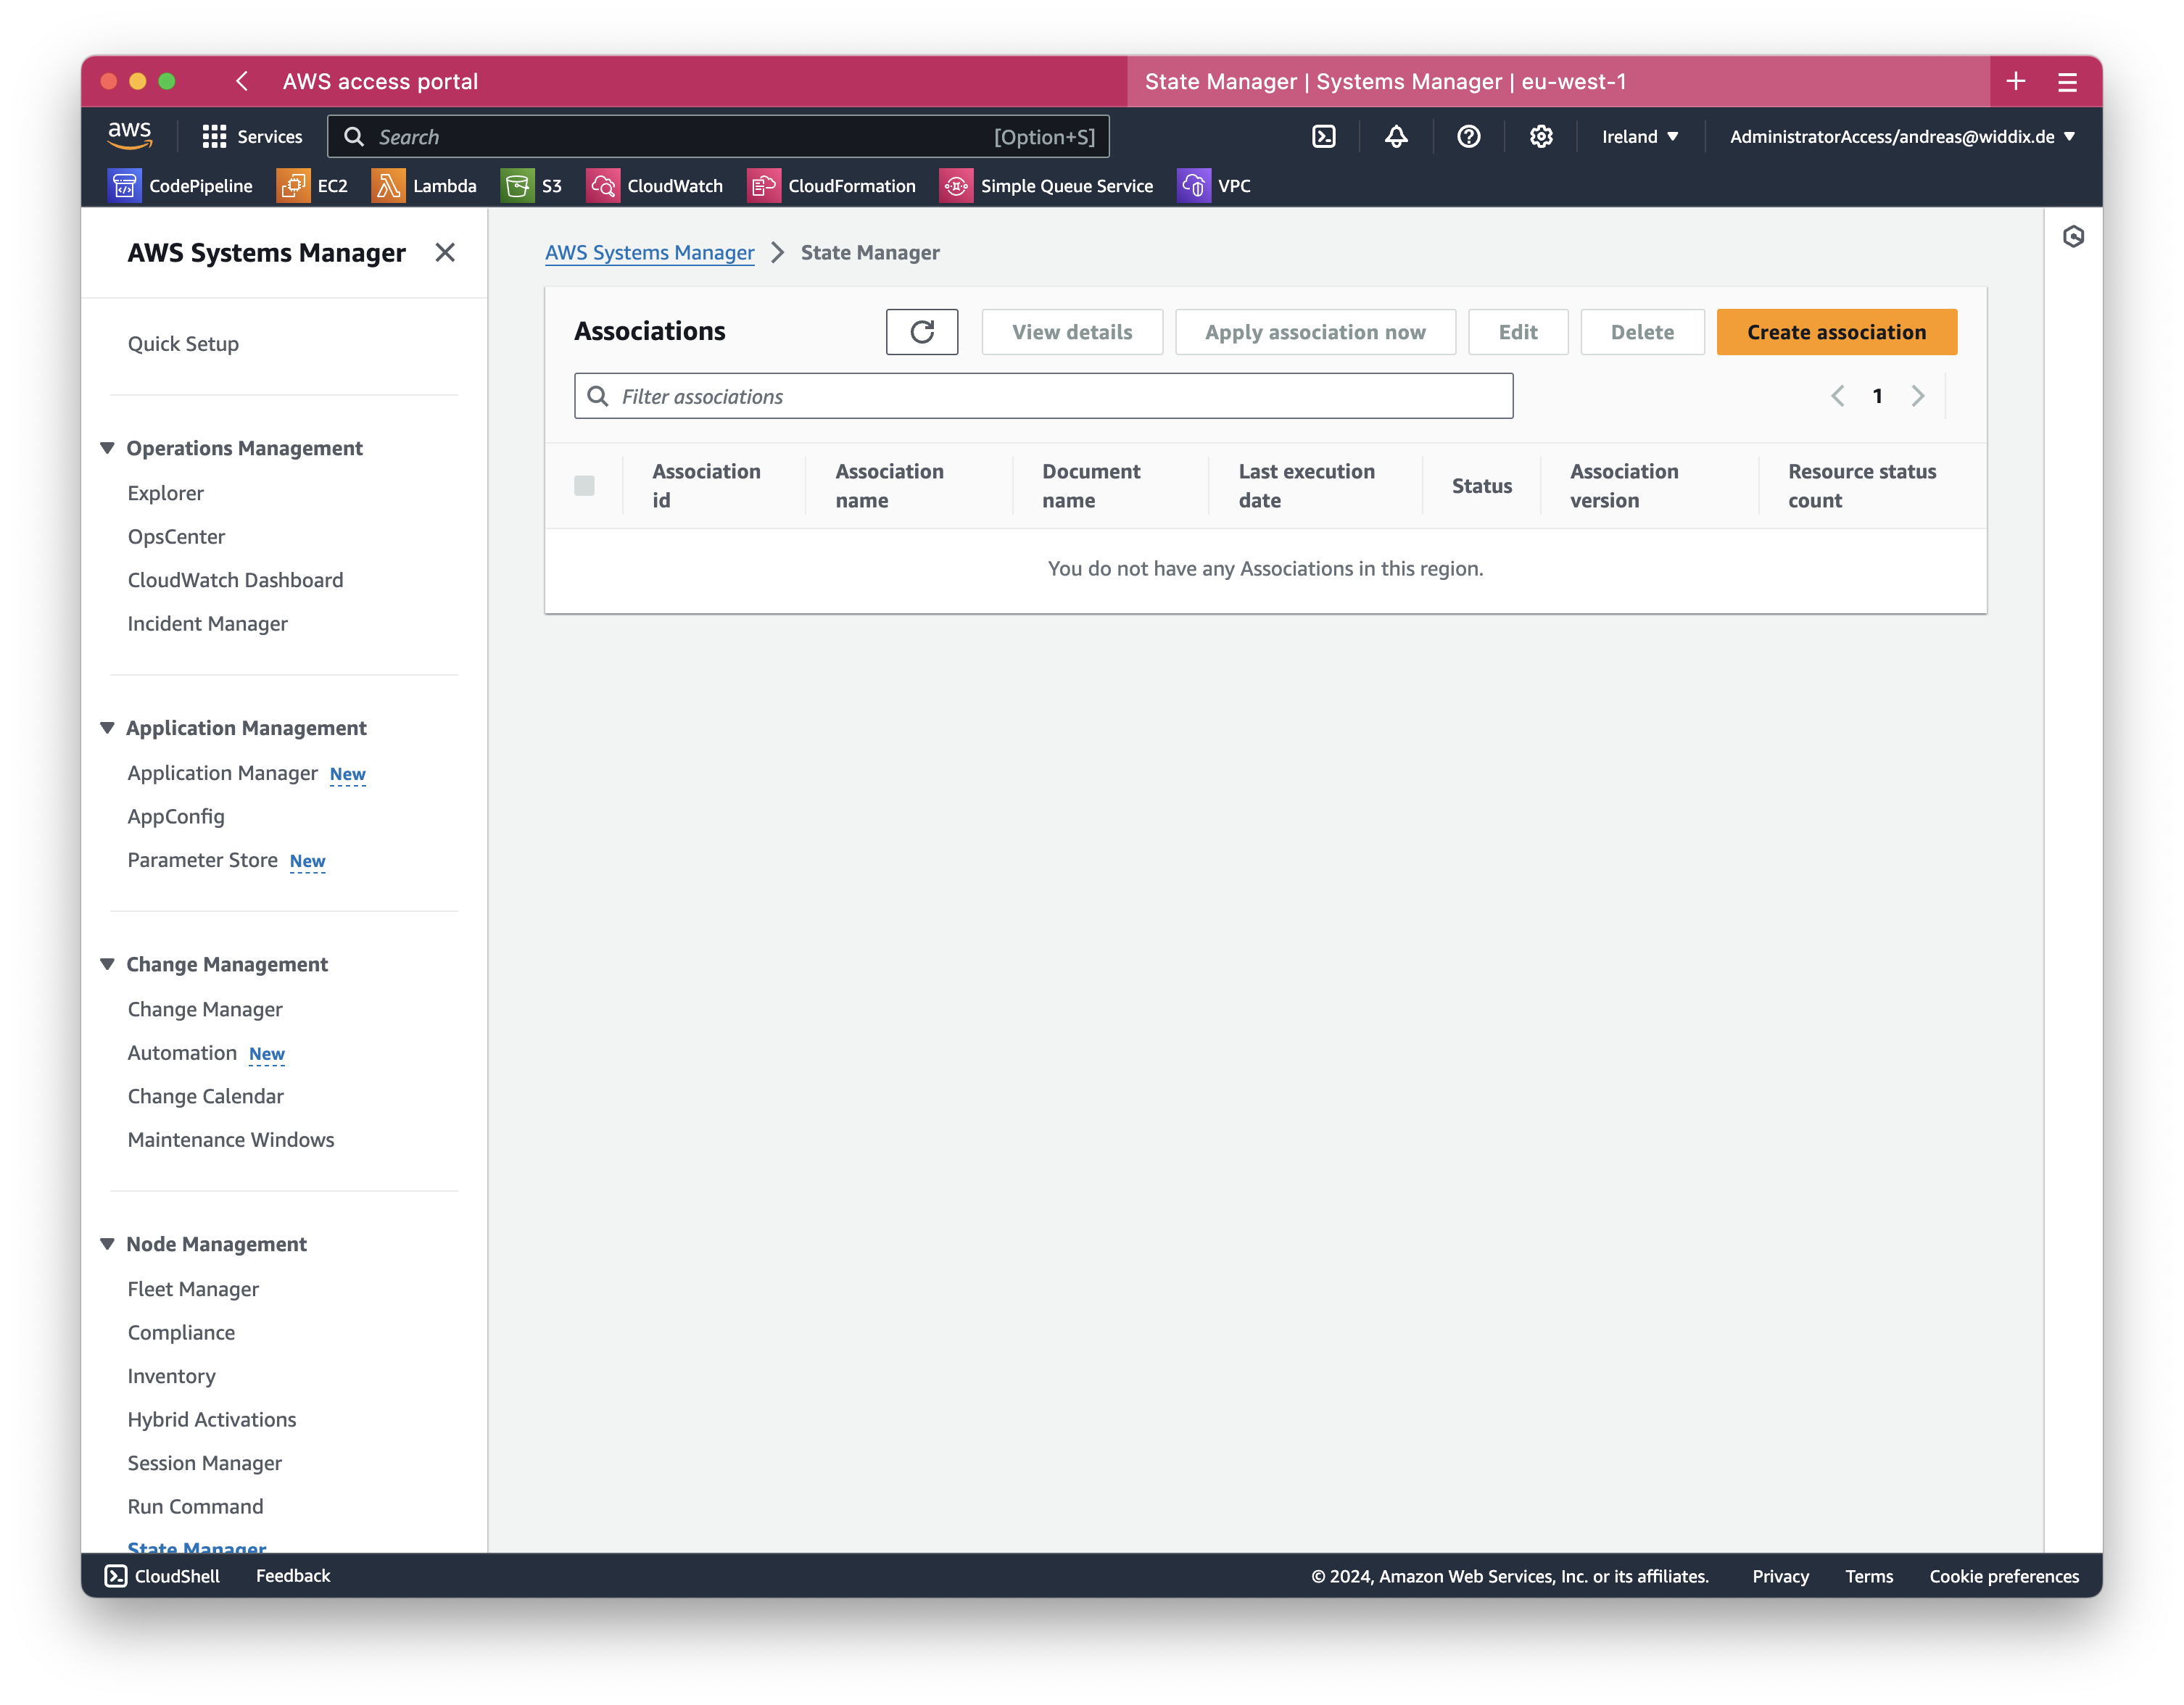The height and width of the screenshot is (1705, 2184).
Task: Open the notifications bell
Action: point(1396,137)
